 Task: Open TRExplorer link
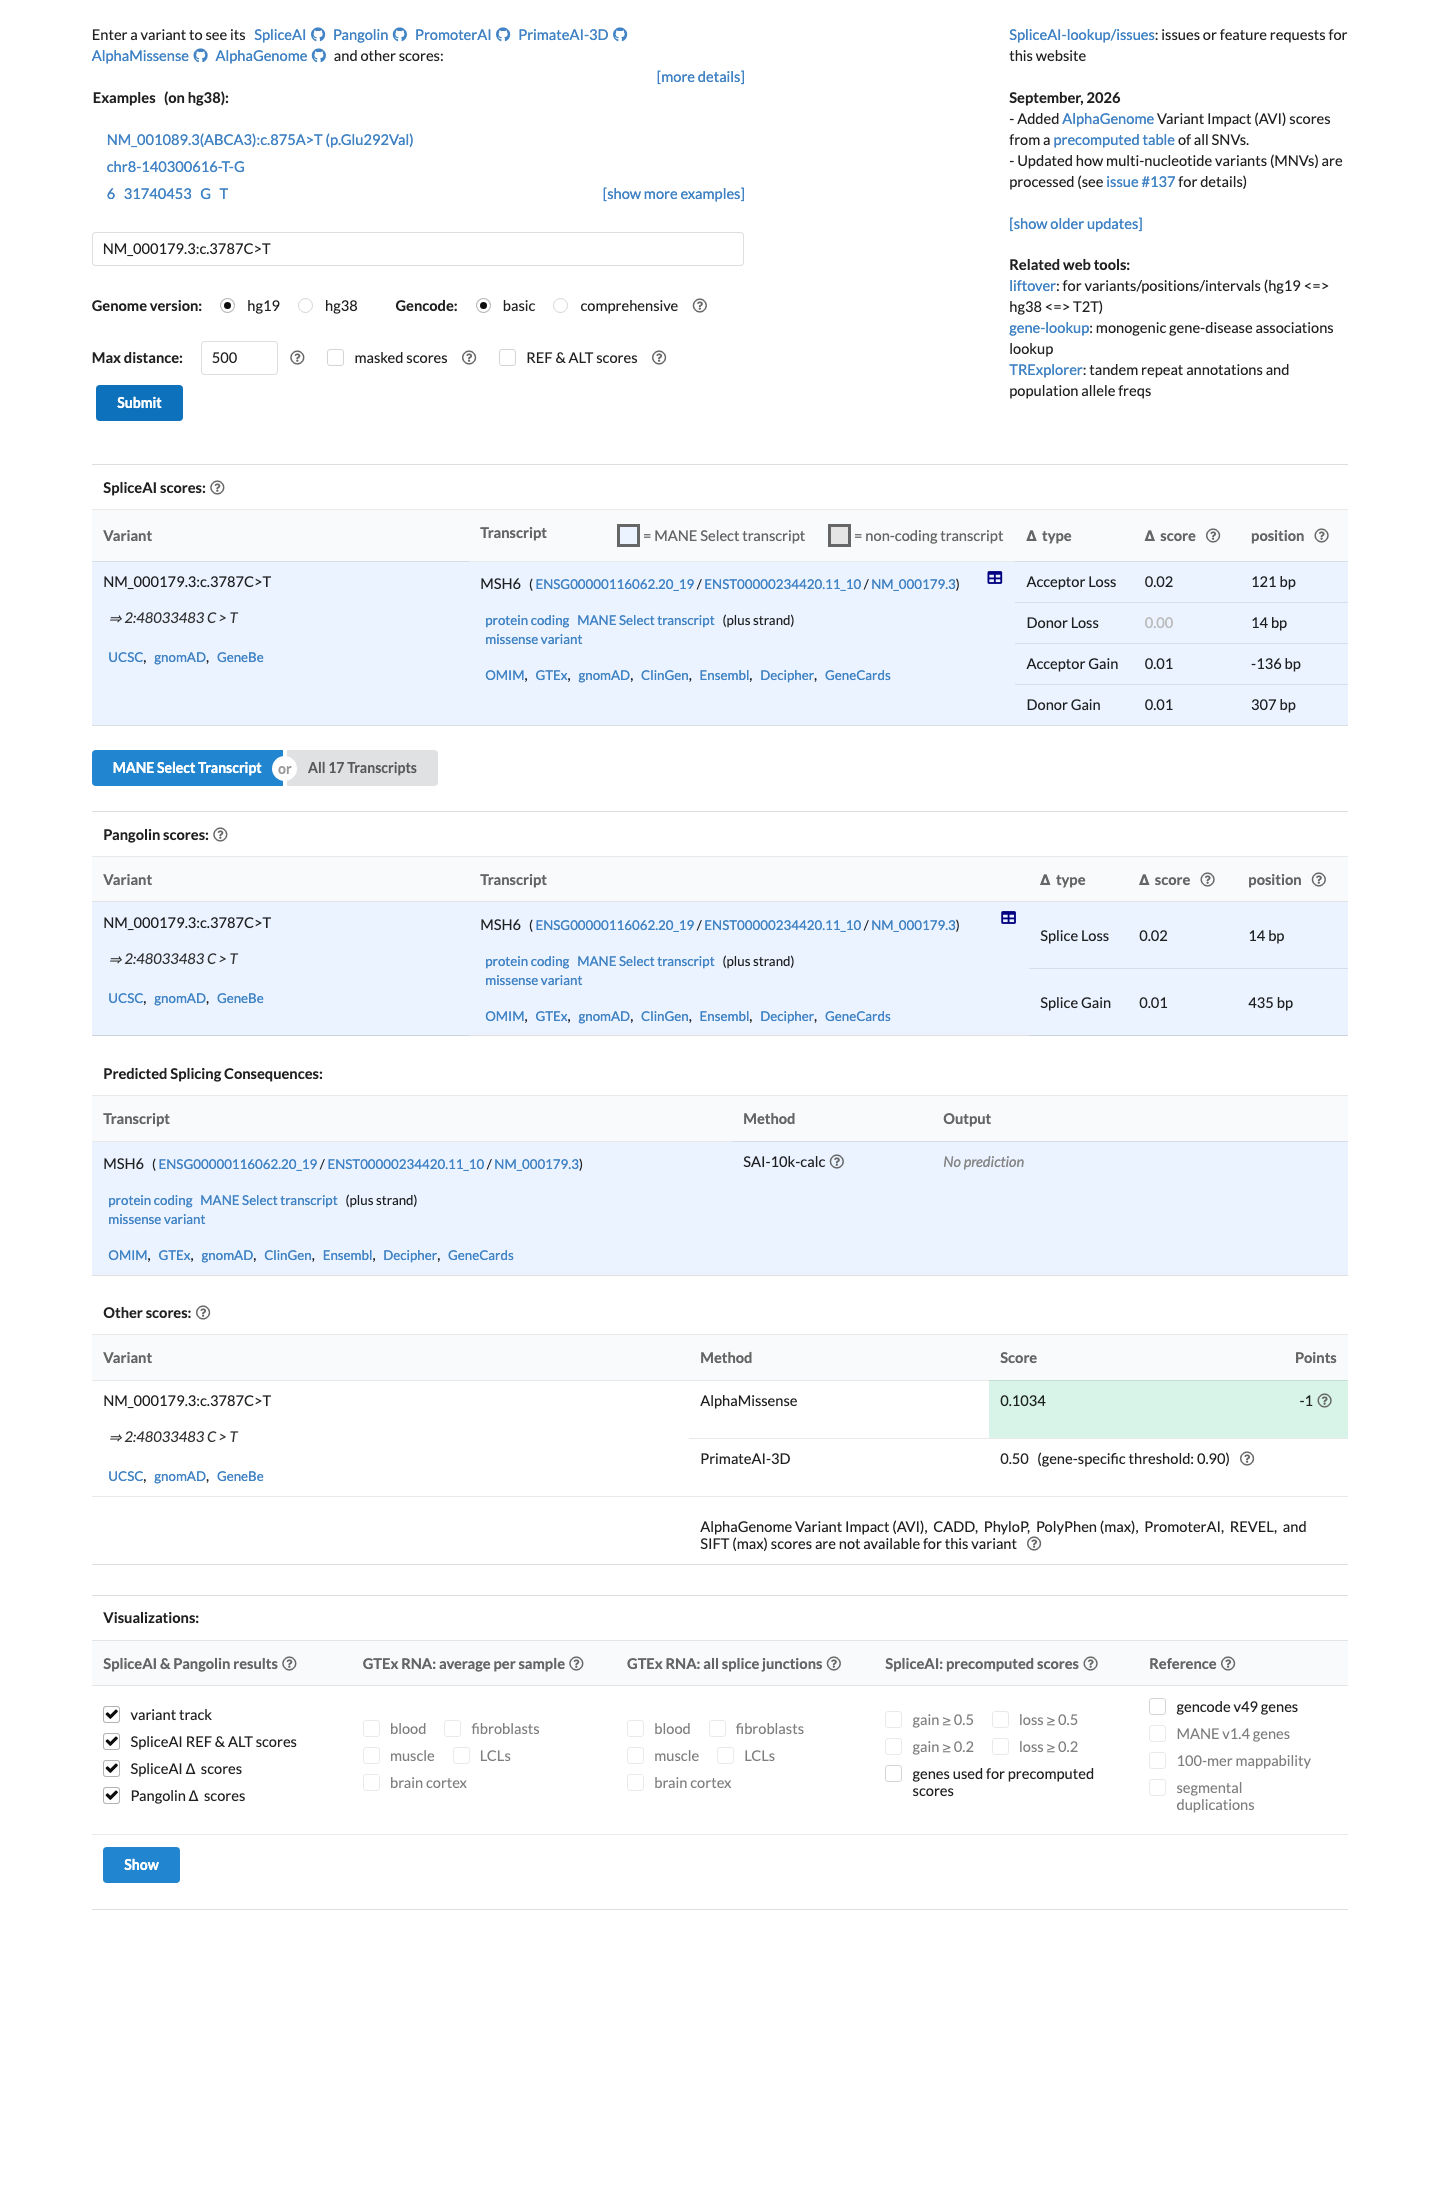point(1045,370)
